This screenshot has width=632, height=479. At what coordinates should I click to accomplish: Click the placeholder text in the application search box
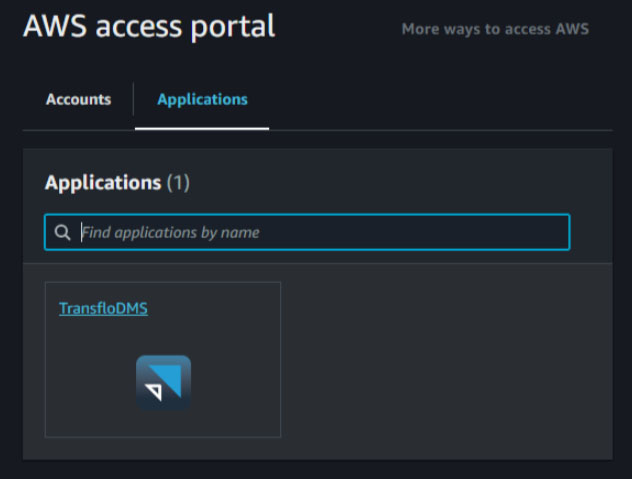170,233
